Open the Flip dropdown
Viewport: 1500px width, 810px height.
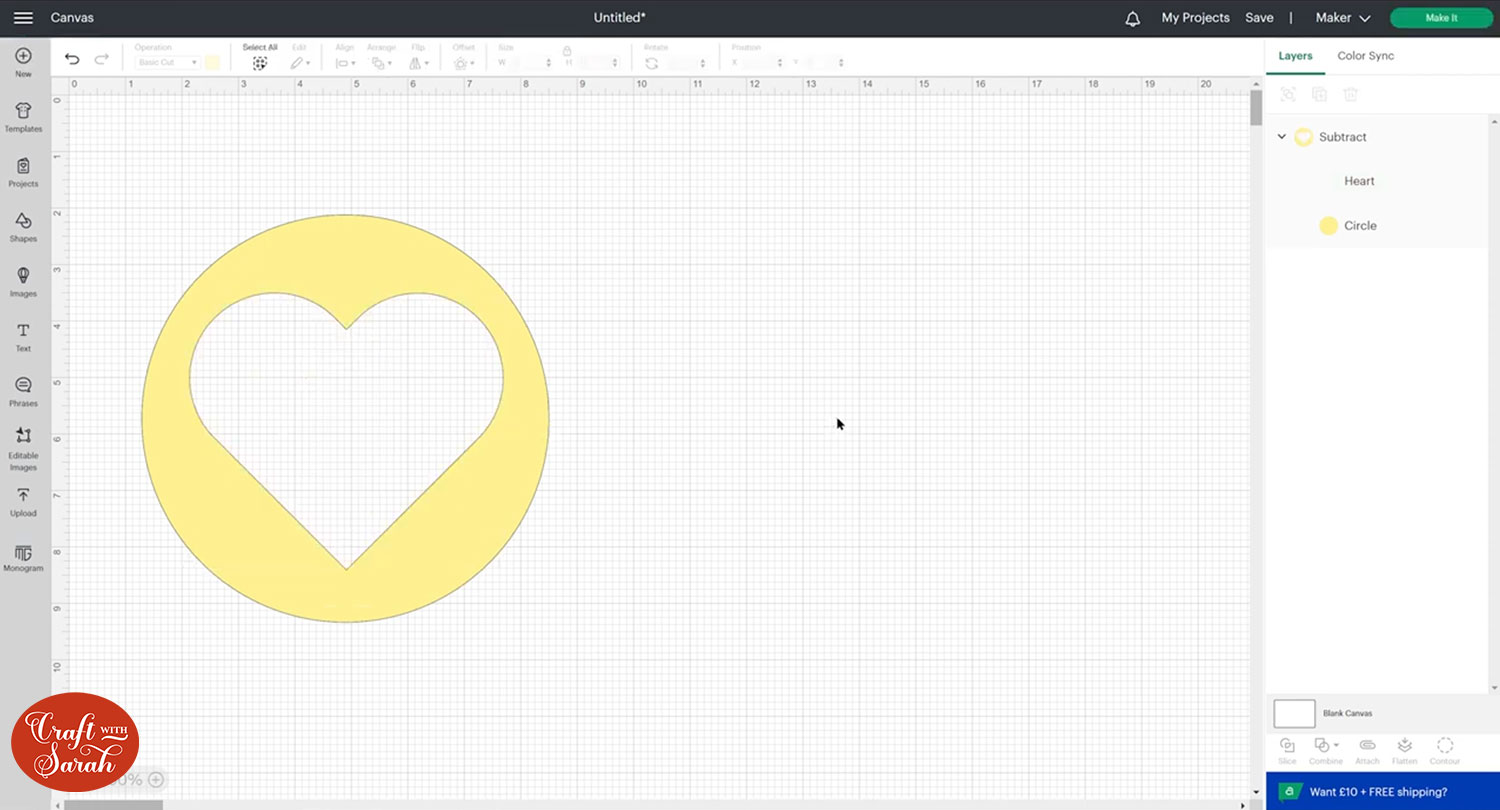(418, 63)
